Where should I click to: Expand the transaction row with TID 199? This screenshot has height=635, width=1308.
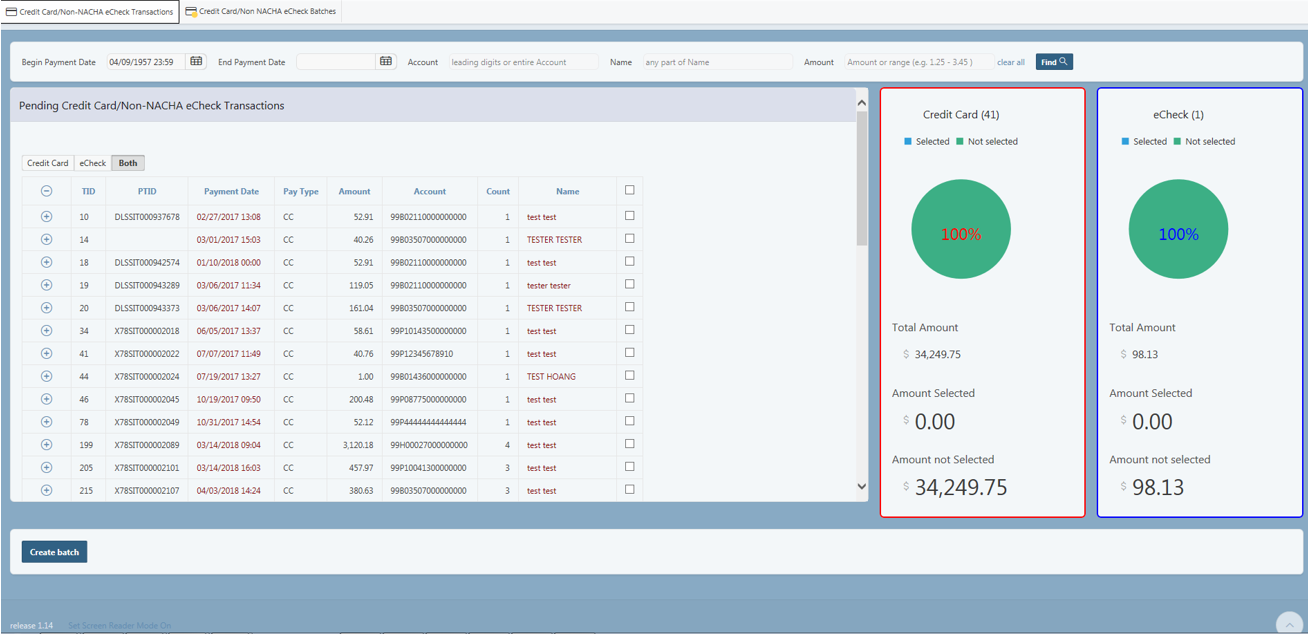coord(46,445)
